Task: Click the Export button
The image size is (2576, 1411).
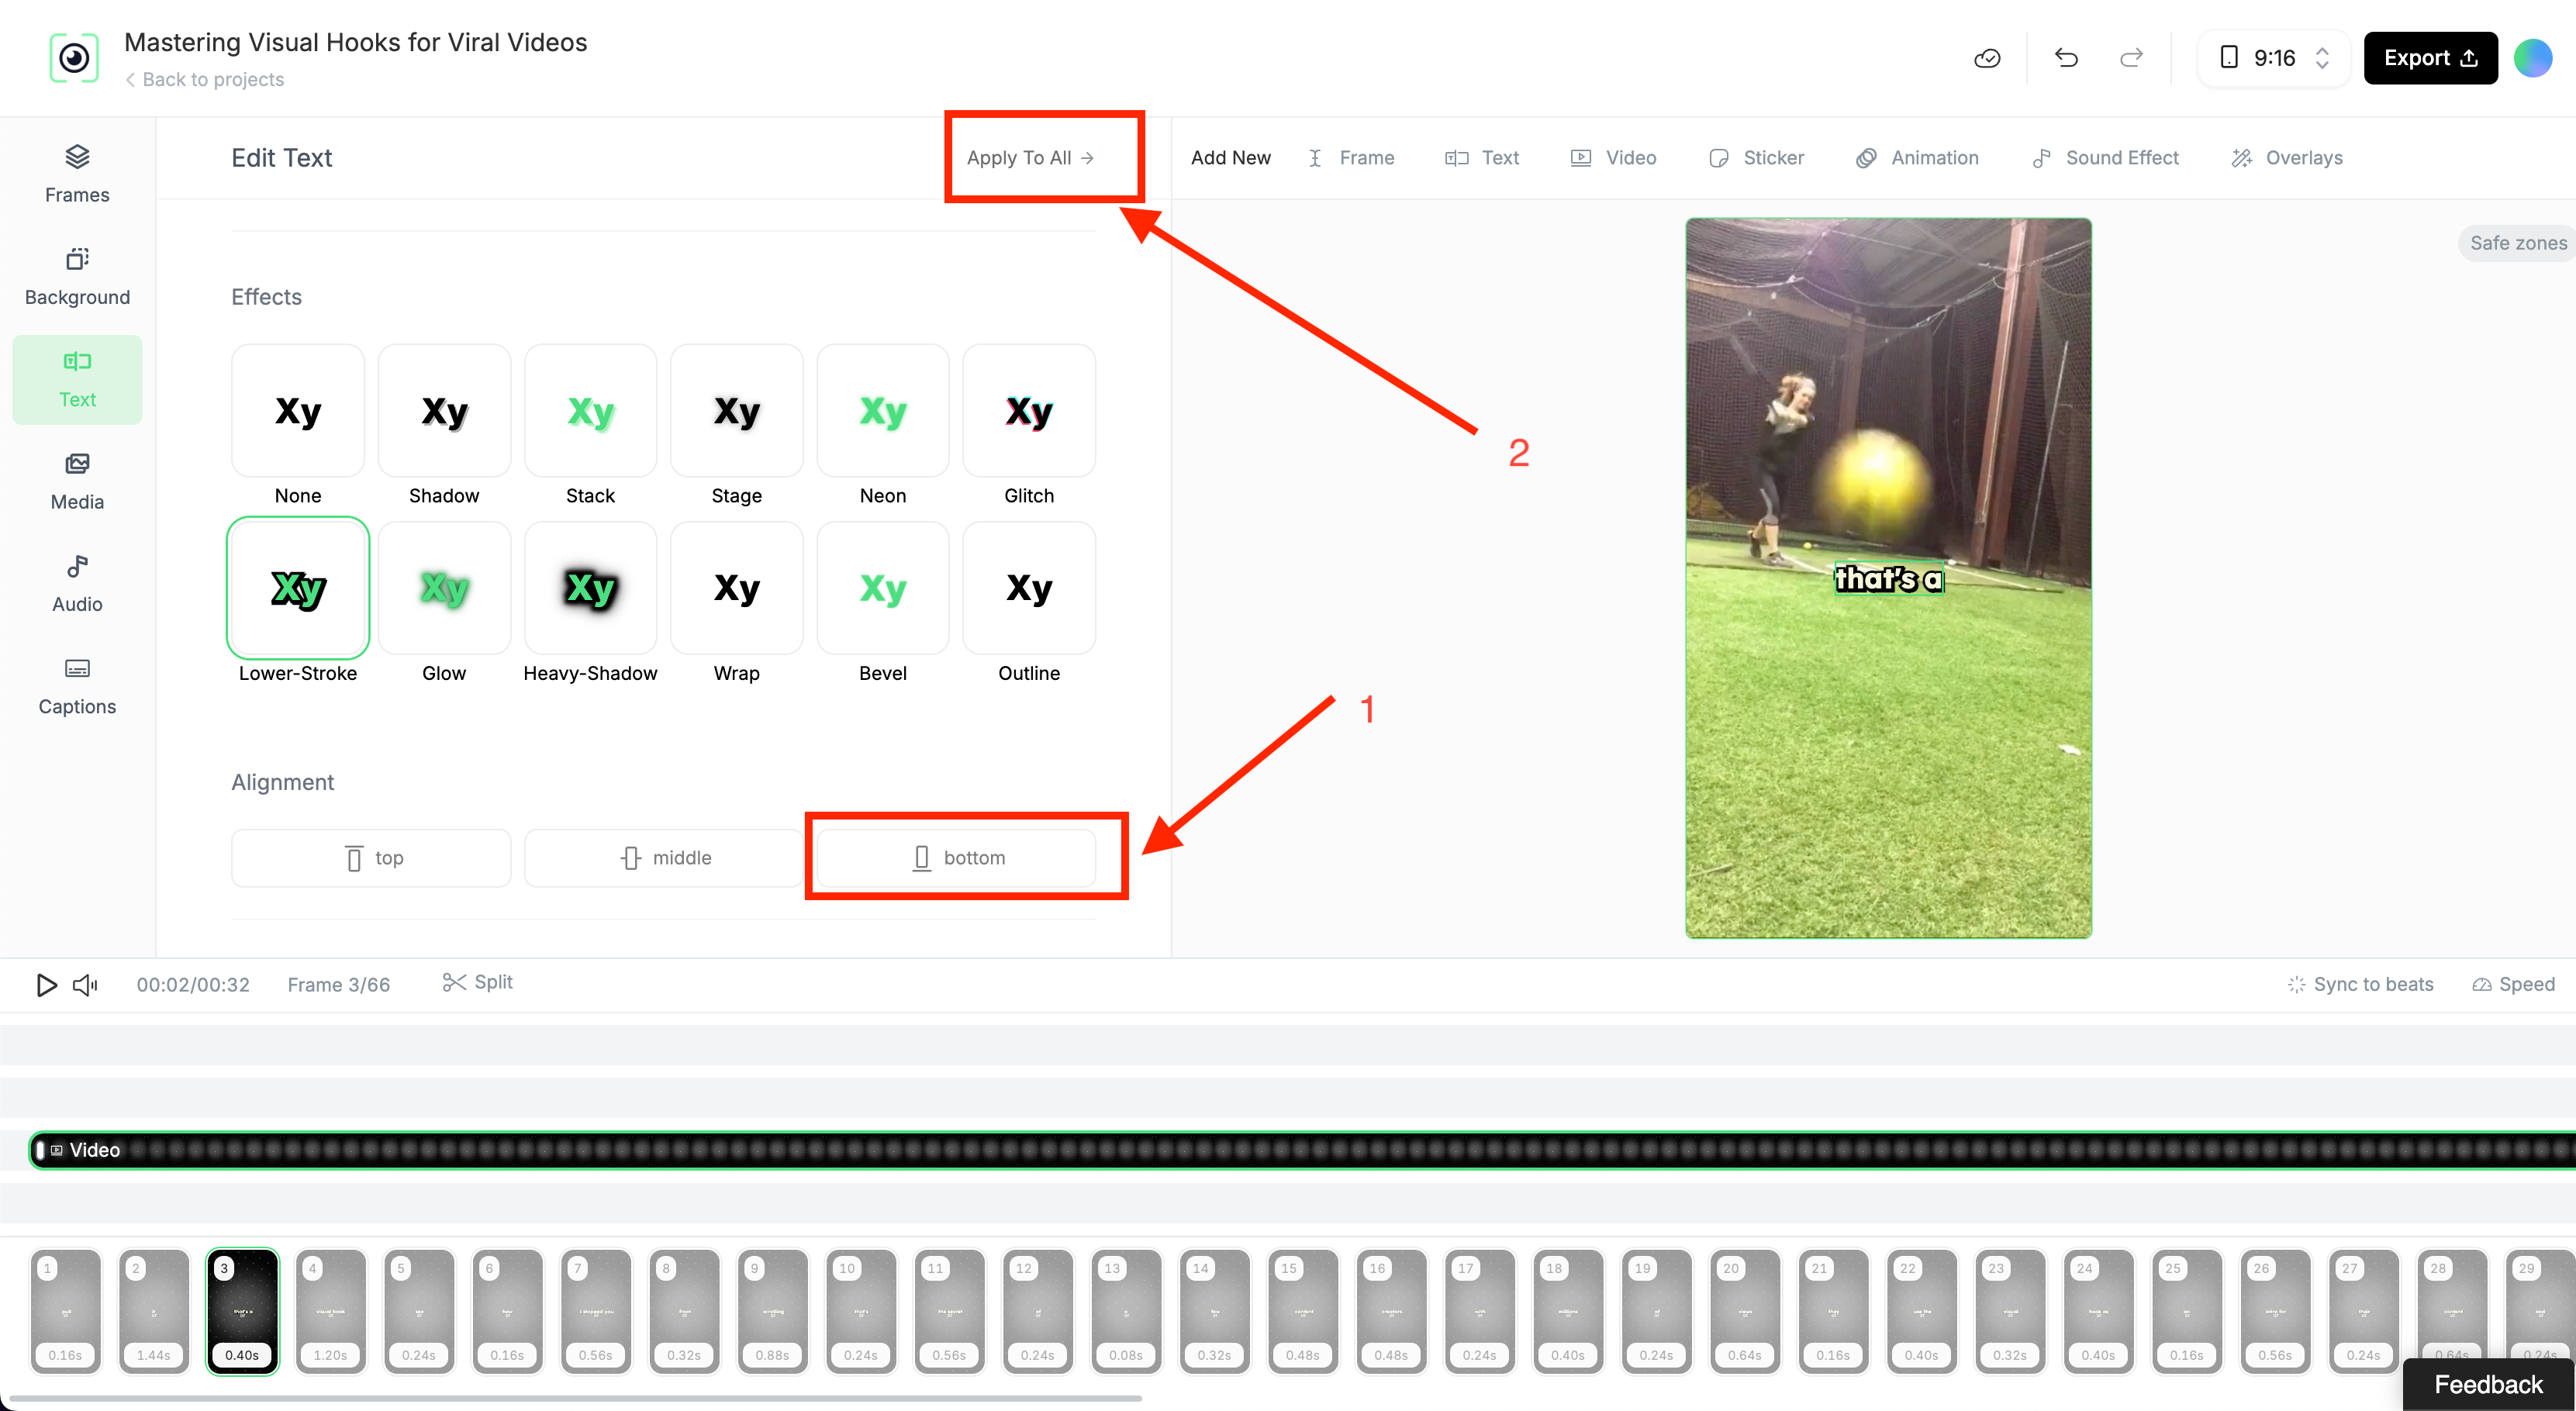Action: [2429, 58]
